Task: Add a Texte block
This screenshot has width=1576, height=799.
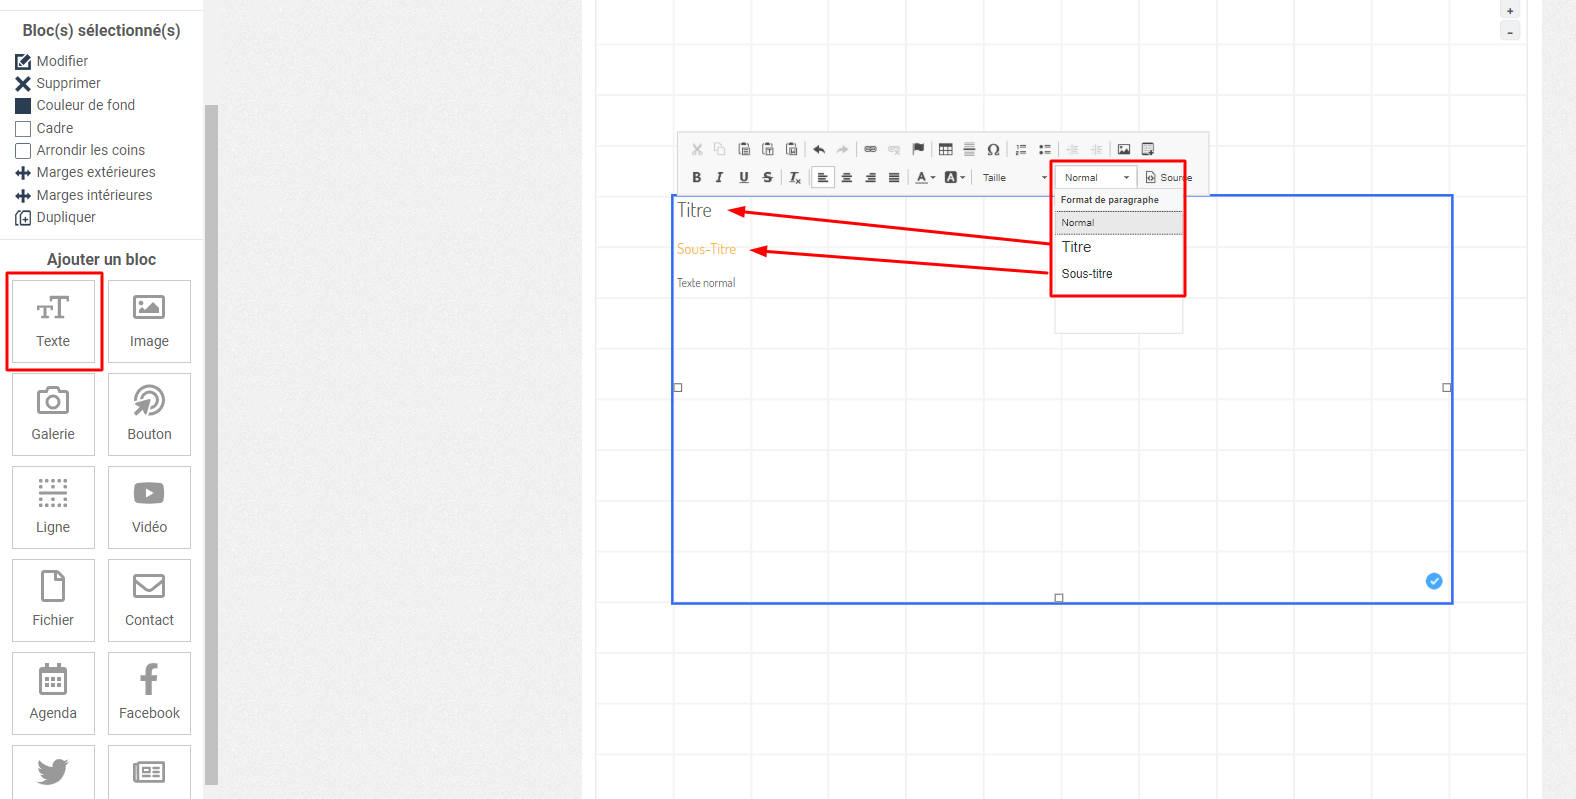Action: click(x=53, y=321)
